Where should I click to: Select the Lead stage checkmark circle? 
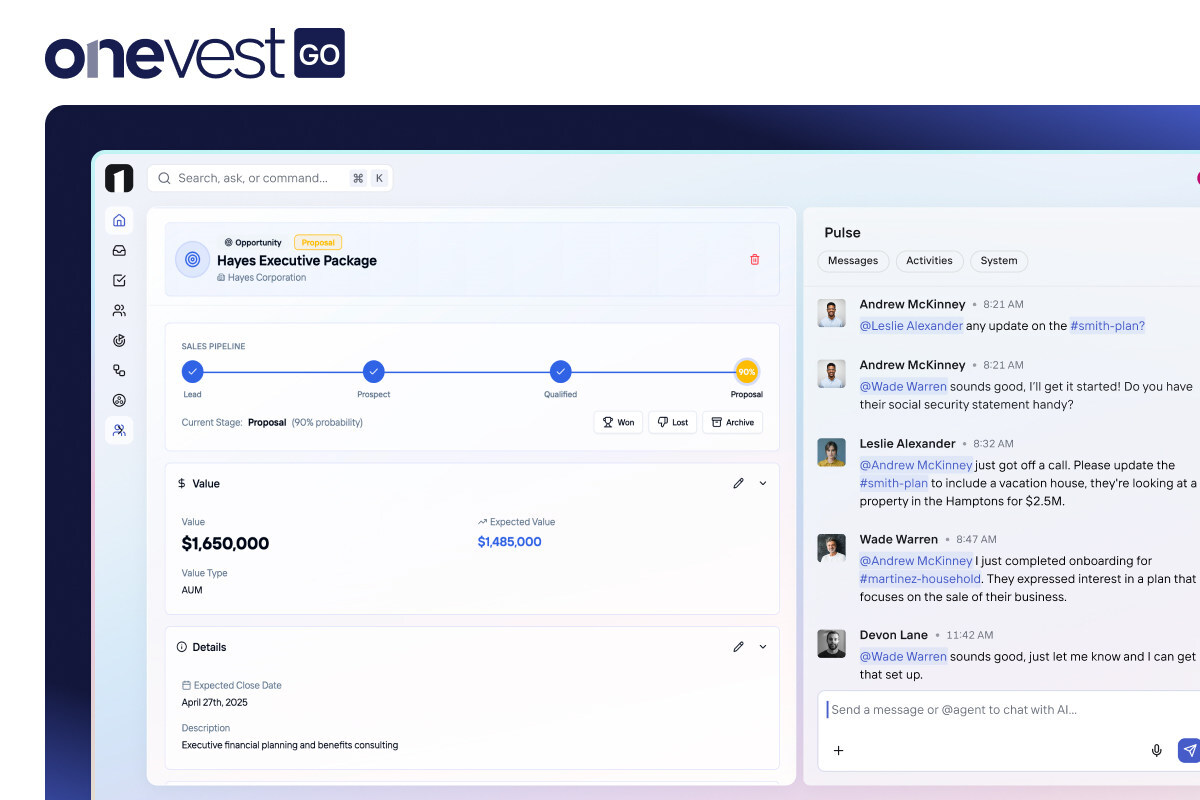click(x=192, y=372)
